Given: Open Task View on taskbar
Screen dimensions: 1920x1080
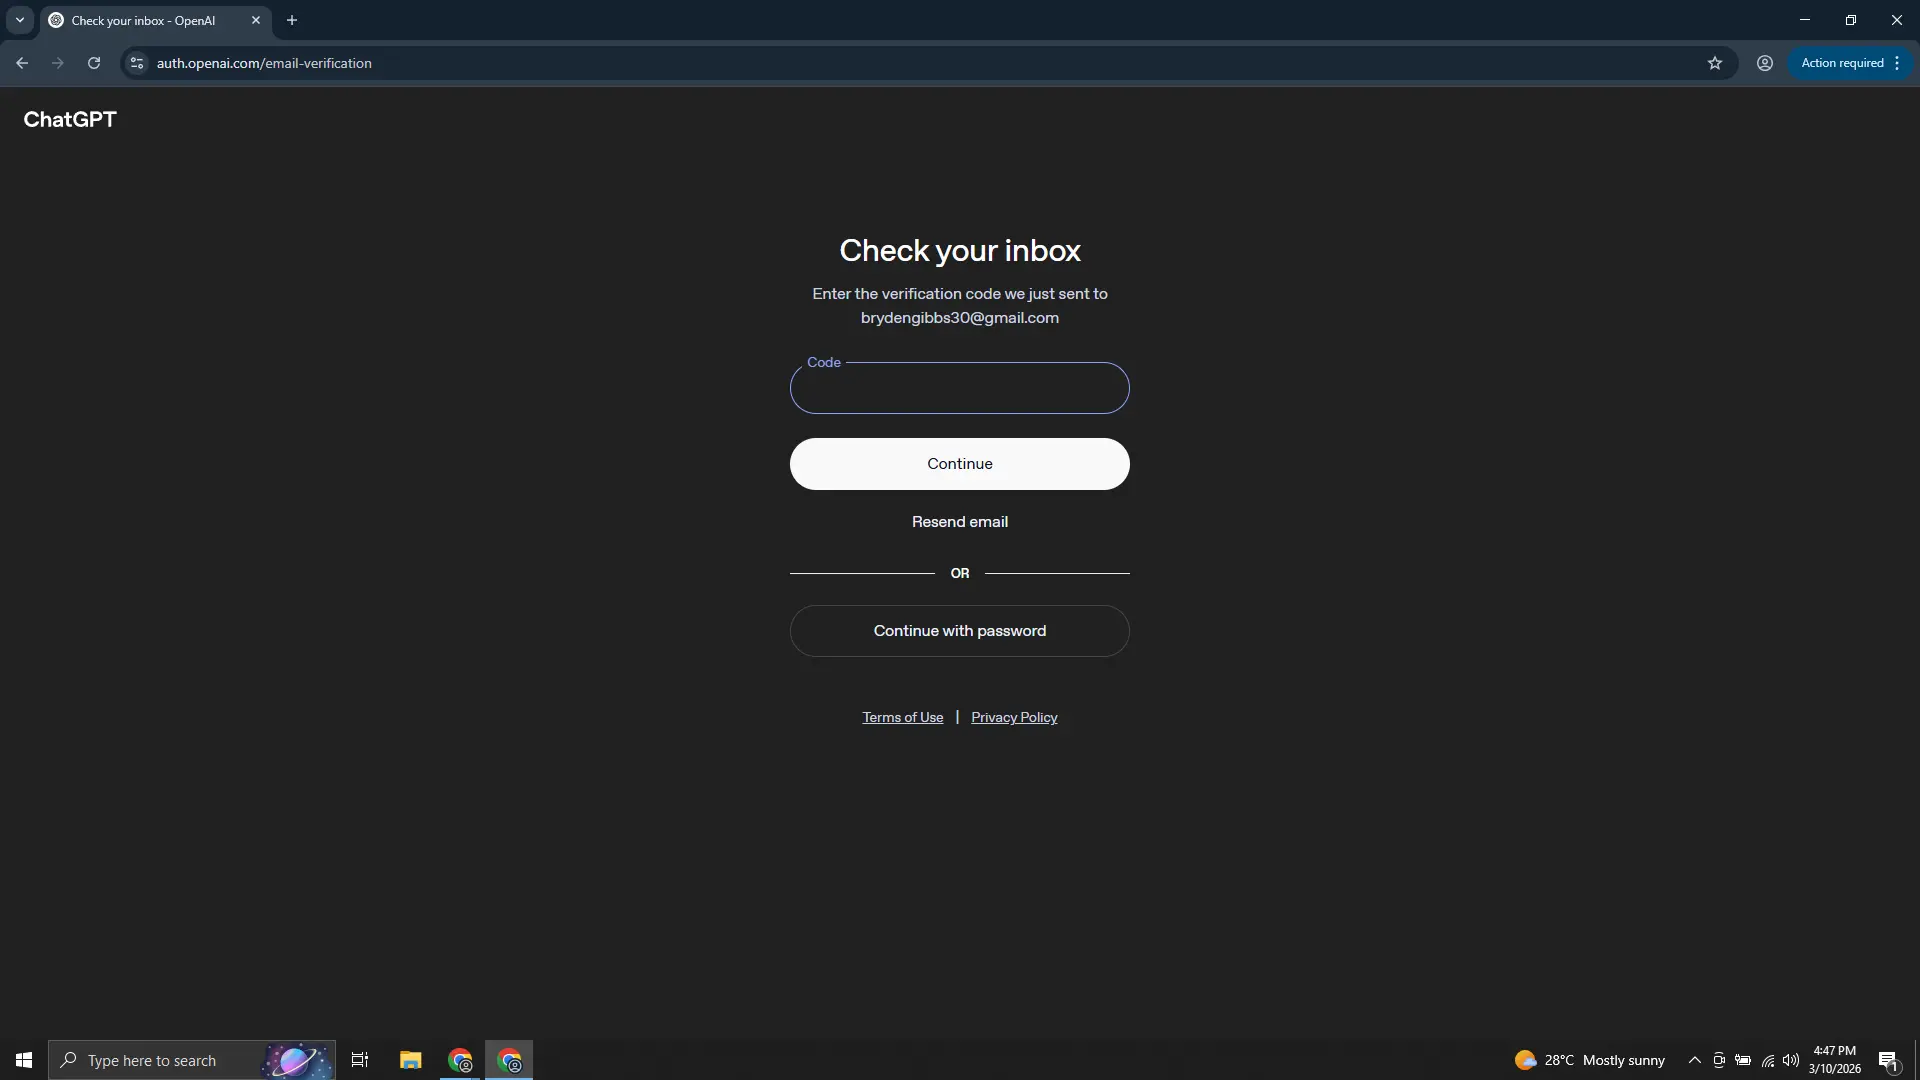Looking at the screenshot, I should point(360,1060).
